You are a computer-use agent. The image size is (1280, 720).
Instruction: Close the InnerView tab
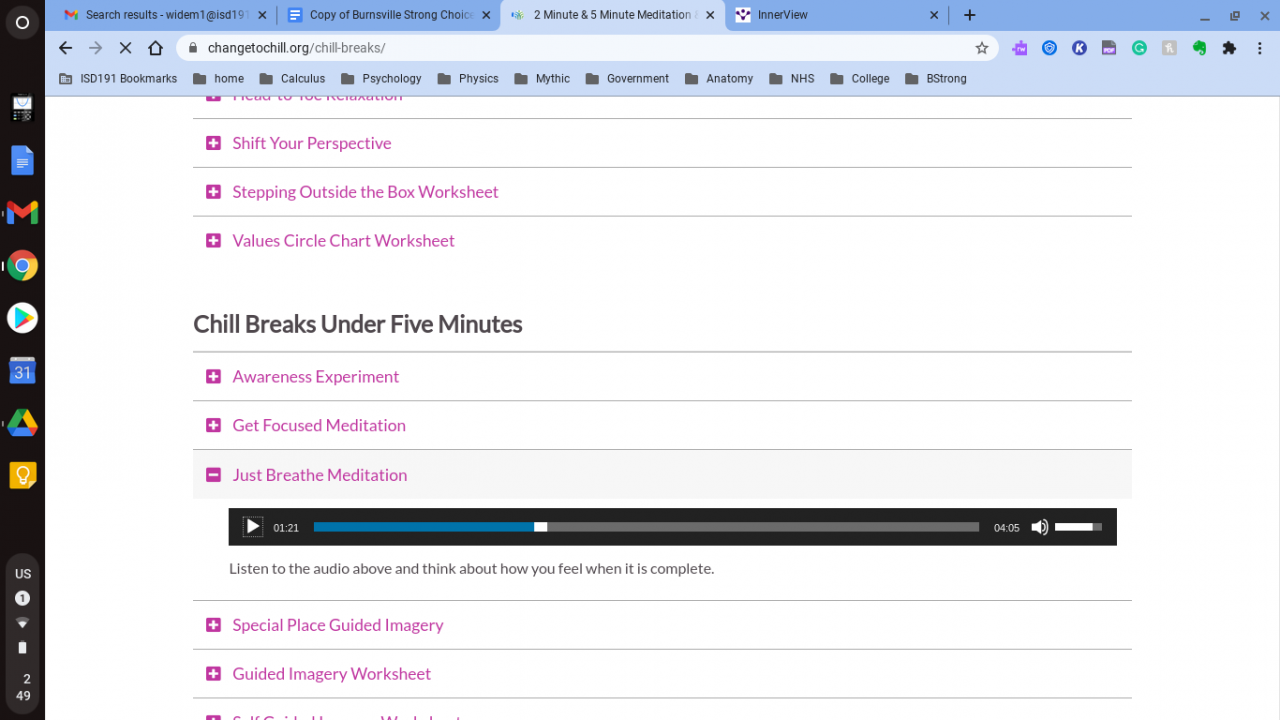coord(934,15)
